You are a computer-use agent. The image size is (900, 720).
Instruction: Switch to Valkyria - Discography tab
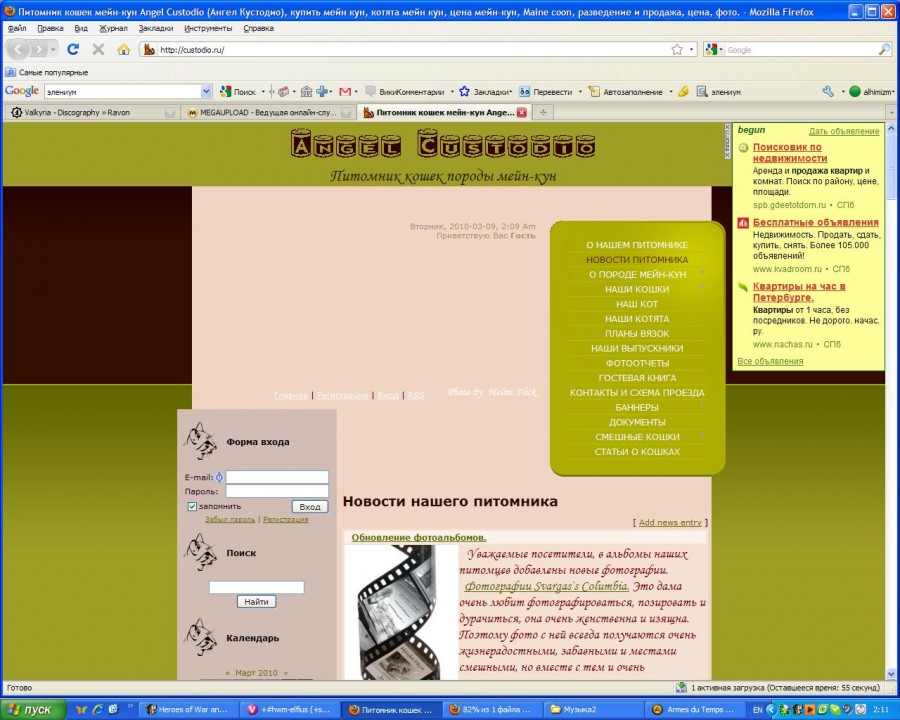92,113
